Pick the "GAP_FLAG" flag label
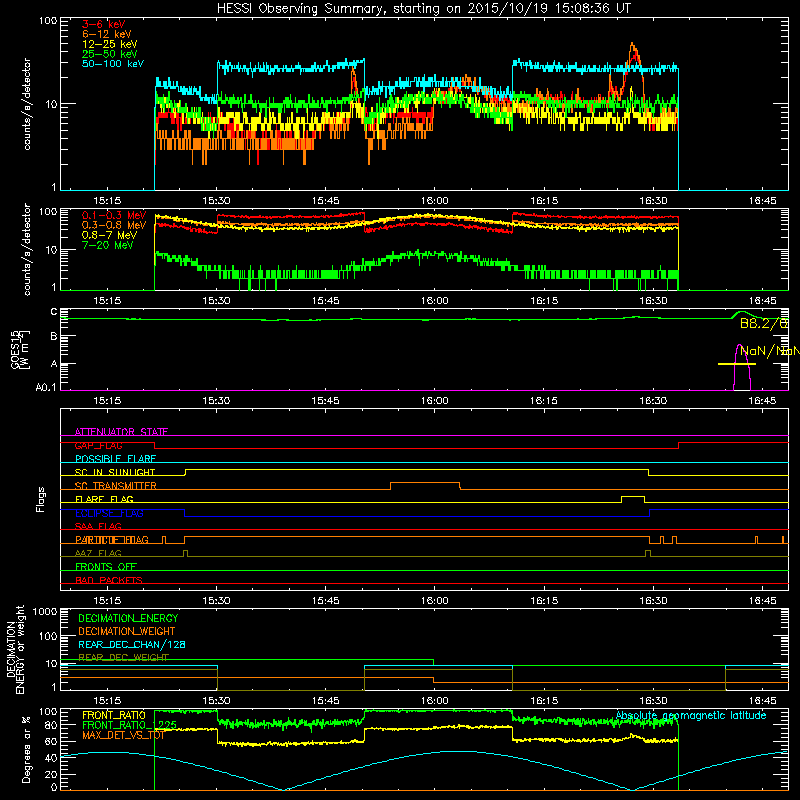This screenshot has width=800, height=800. pos(98,445)
